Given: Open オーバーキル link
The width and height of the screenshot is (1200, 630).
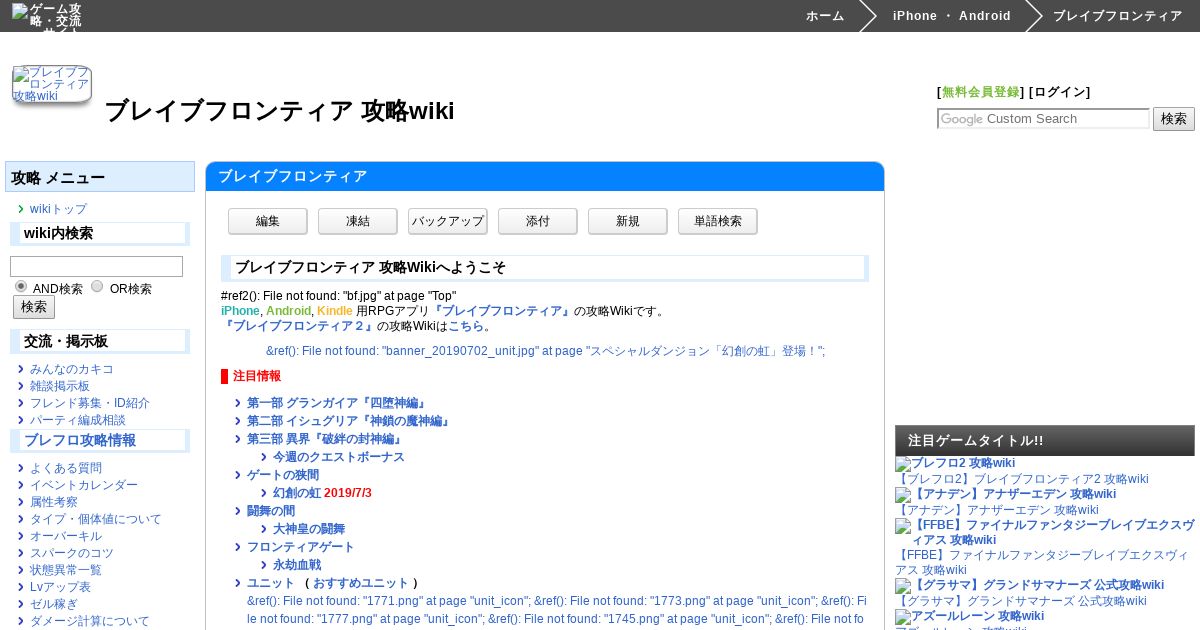Looking at the screenshot, I should point(66,536).
